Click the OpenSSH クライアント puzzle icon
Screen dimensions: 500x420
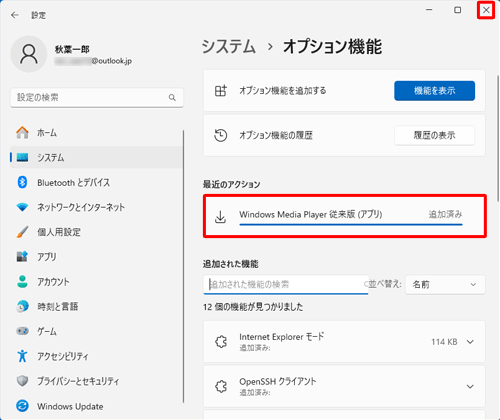pyautogui.click(x=221, y=386)
